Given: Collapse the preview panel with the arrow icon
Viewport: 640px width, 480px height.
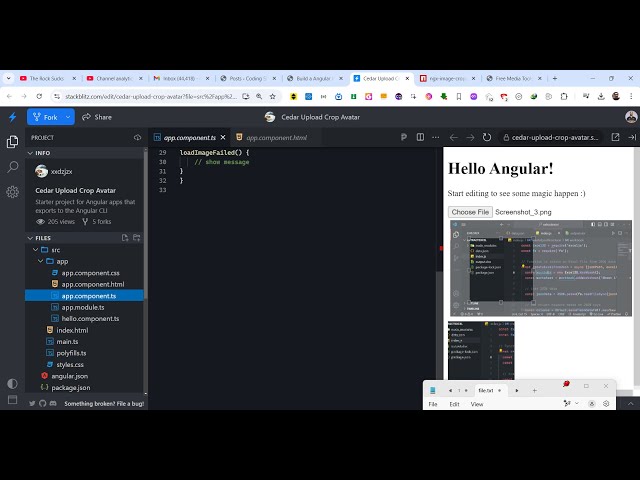Looking at the screenshot, I should [630, 137].
